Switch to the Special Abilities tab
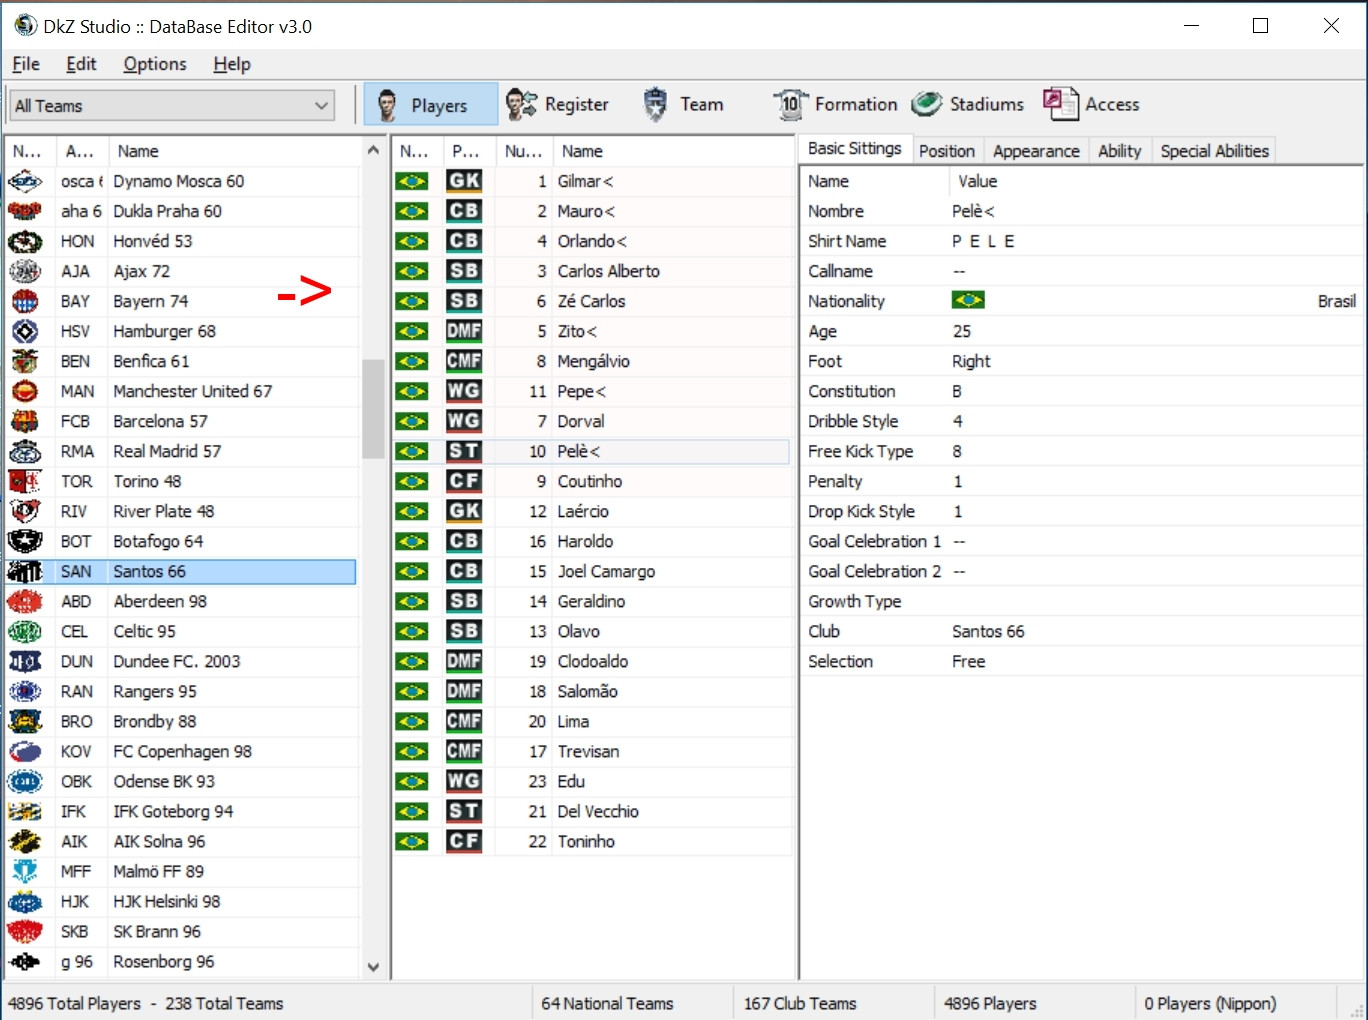The image size is (1368, 1020). click(1214, 151)
